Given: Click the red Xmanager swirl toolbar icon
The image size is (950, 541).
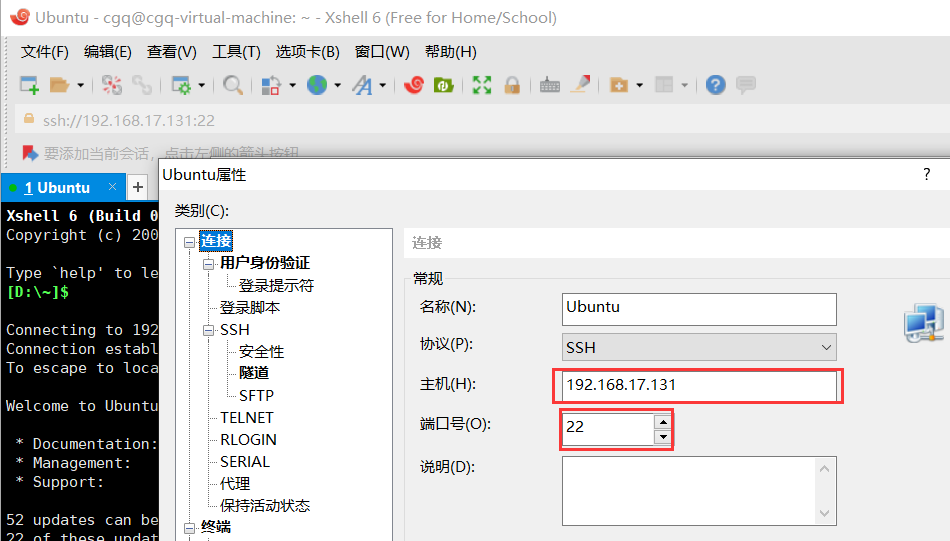Looking at the screenshot, I should (414, 85).
